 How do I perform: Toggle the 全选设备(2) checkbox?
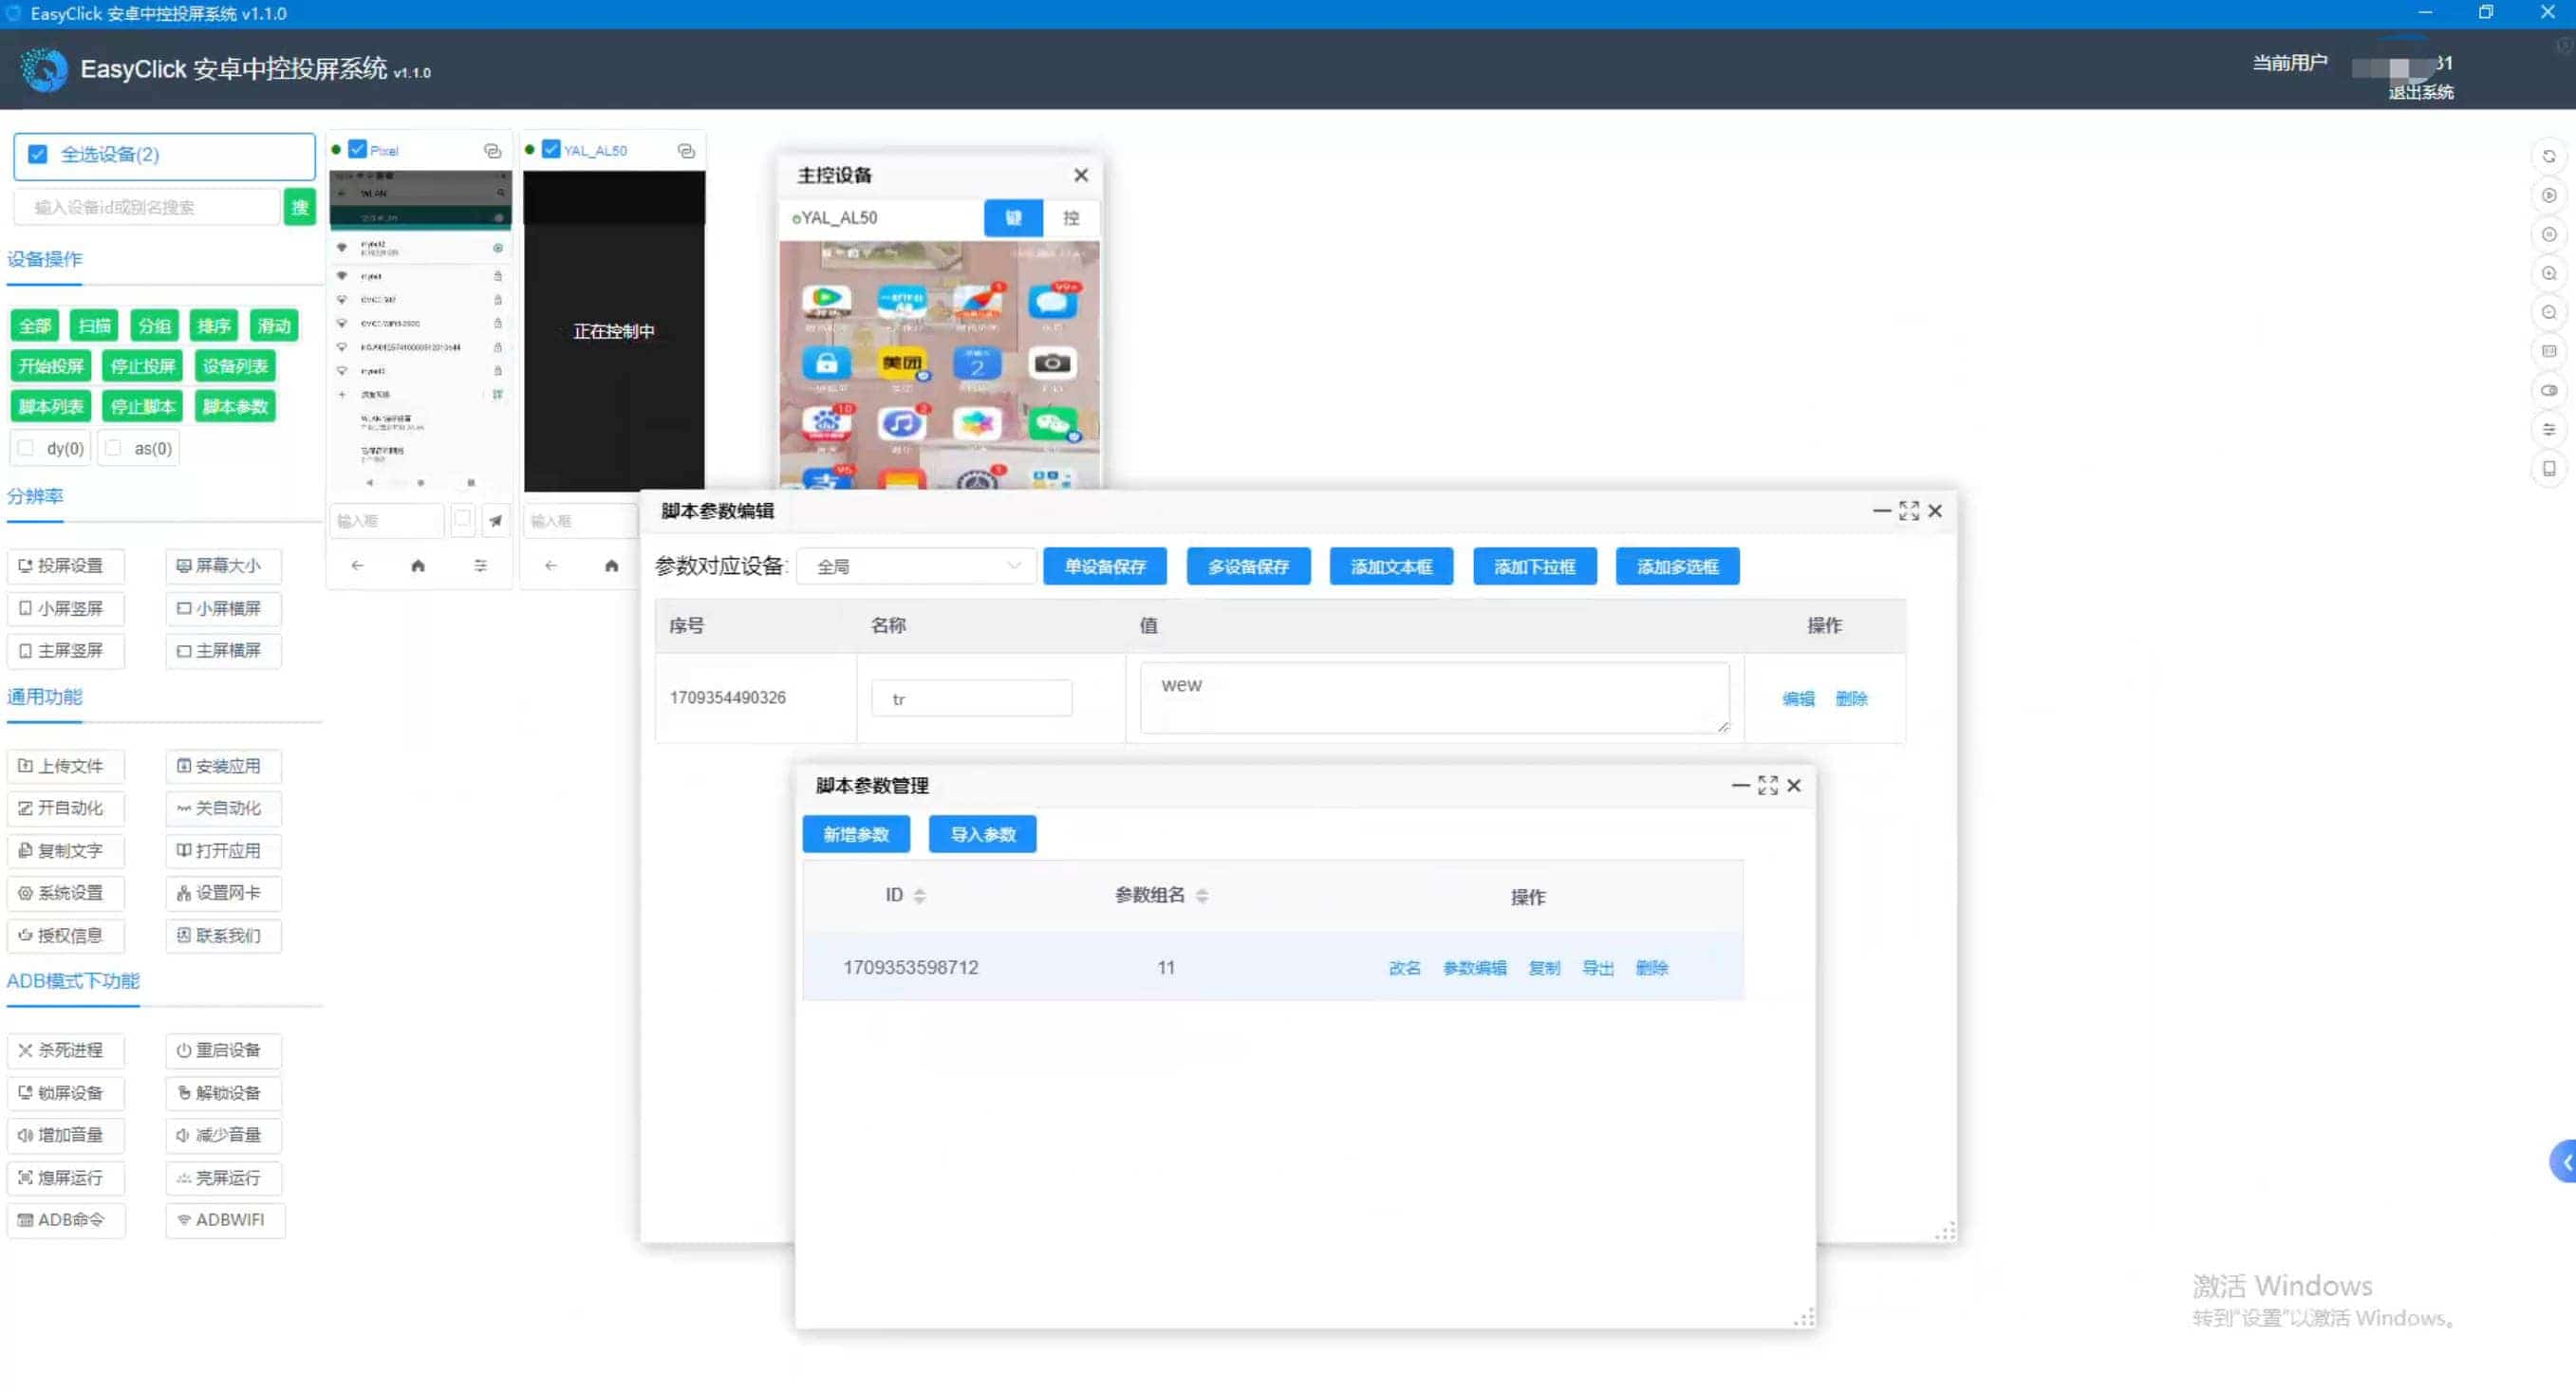37,155
